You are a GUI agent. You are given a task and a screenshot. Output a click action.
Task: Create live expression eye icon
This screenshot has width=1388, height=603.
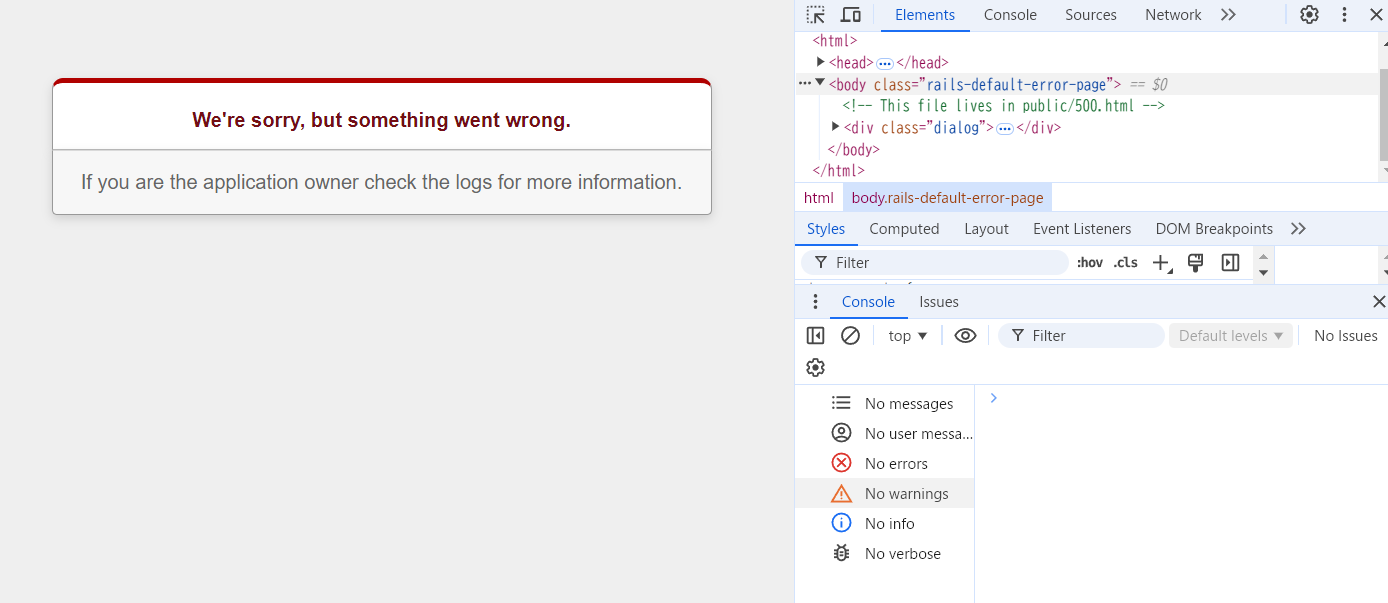coord(965,336)
